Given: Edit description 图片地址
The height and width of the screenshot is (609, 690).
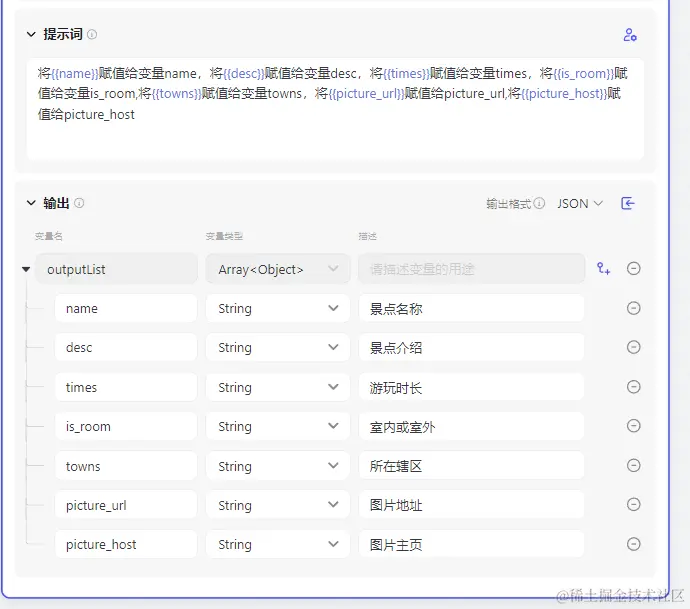Looking at the screenshot, I should 471,505.
